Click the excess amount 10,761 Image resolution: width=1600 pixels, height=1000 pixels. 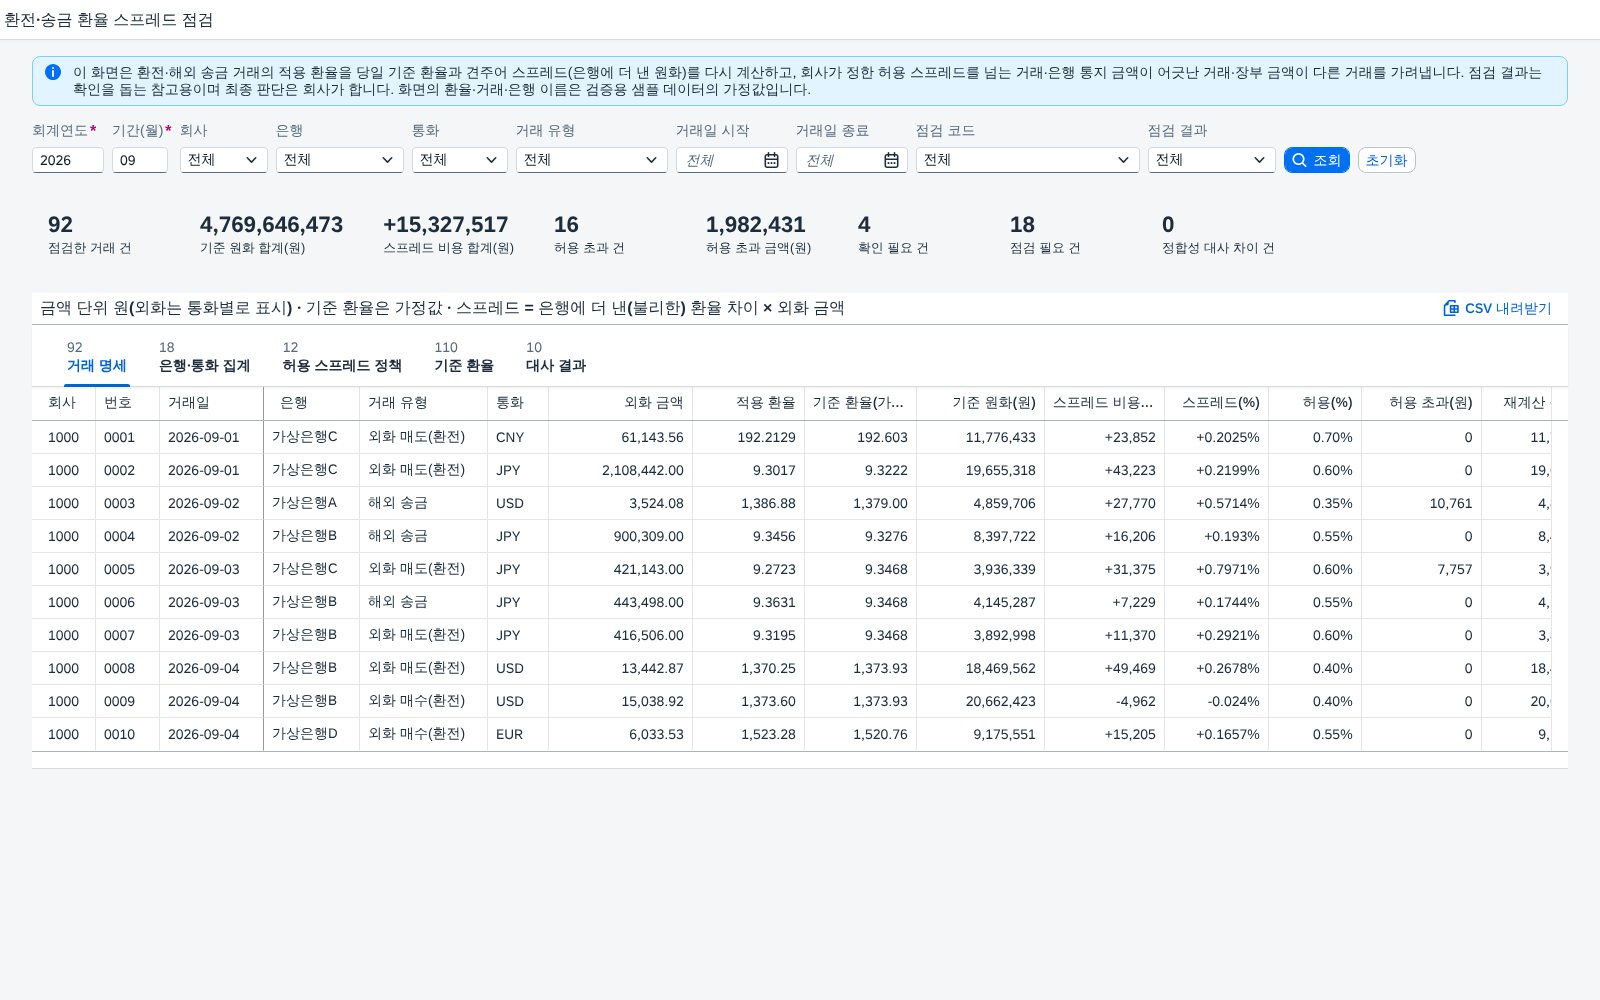(1451, 503)
